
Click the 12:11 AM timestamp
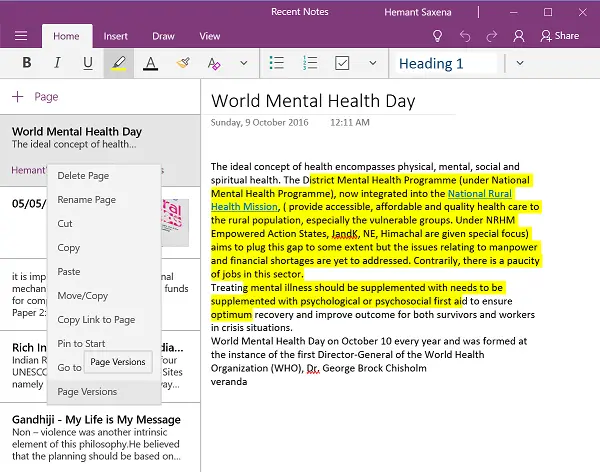[x=350, y=122]
